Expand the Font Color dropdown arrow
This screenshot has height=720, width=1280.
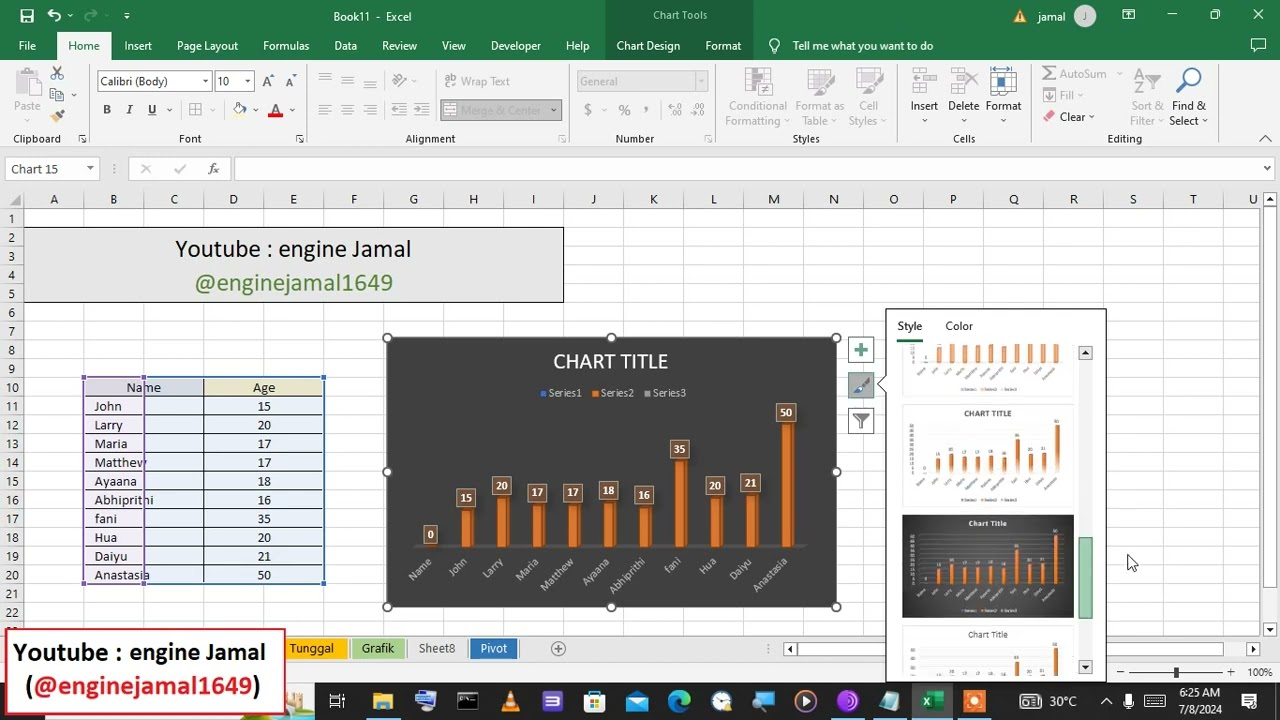pos(292,110)
